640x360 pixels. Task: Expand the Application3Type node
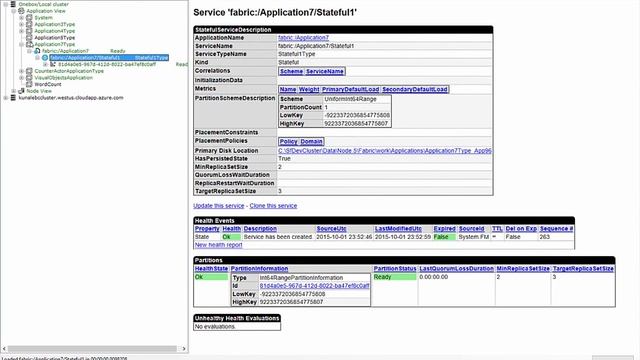tap(22, 24)
